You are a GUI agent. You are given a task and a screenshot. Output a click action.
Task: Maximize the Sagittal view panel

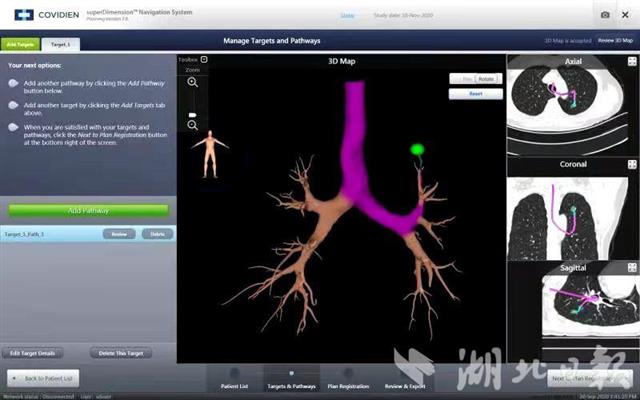point(630,268)
